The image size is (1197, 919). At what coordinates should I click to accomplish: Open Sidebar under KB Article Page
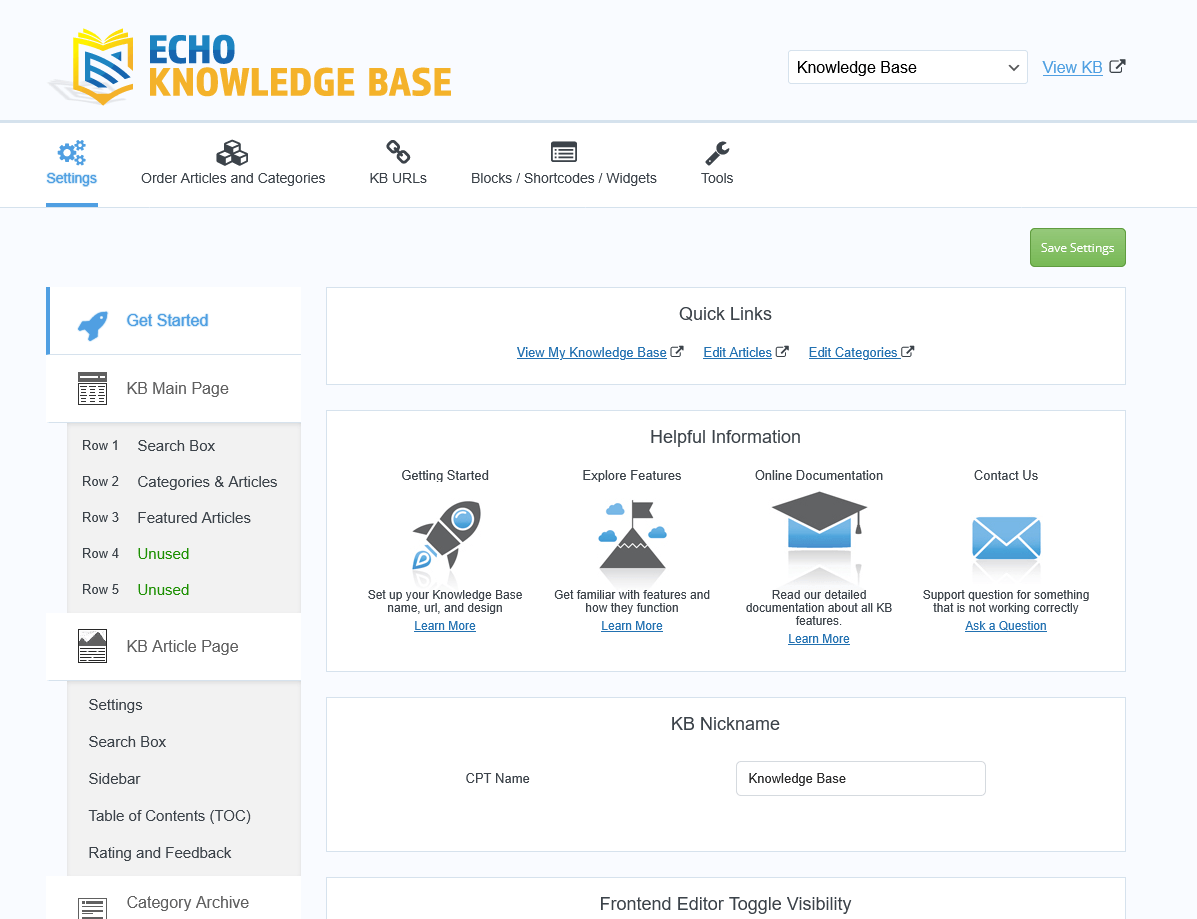[115, 779]
